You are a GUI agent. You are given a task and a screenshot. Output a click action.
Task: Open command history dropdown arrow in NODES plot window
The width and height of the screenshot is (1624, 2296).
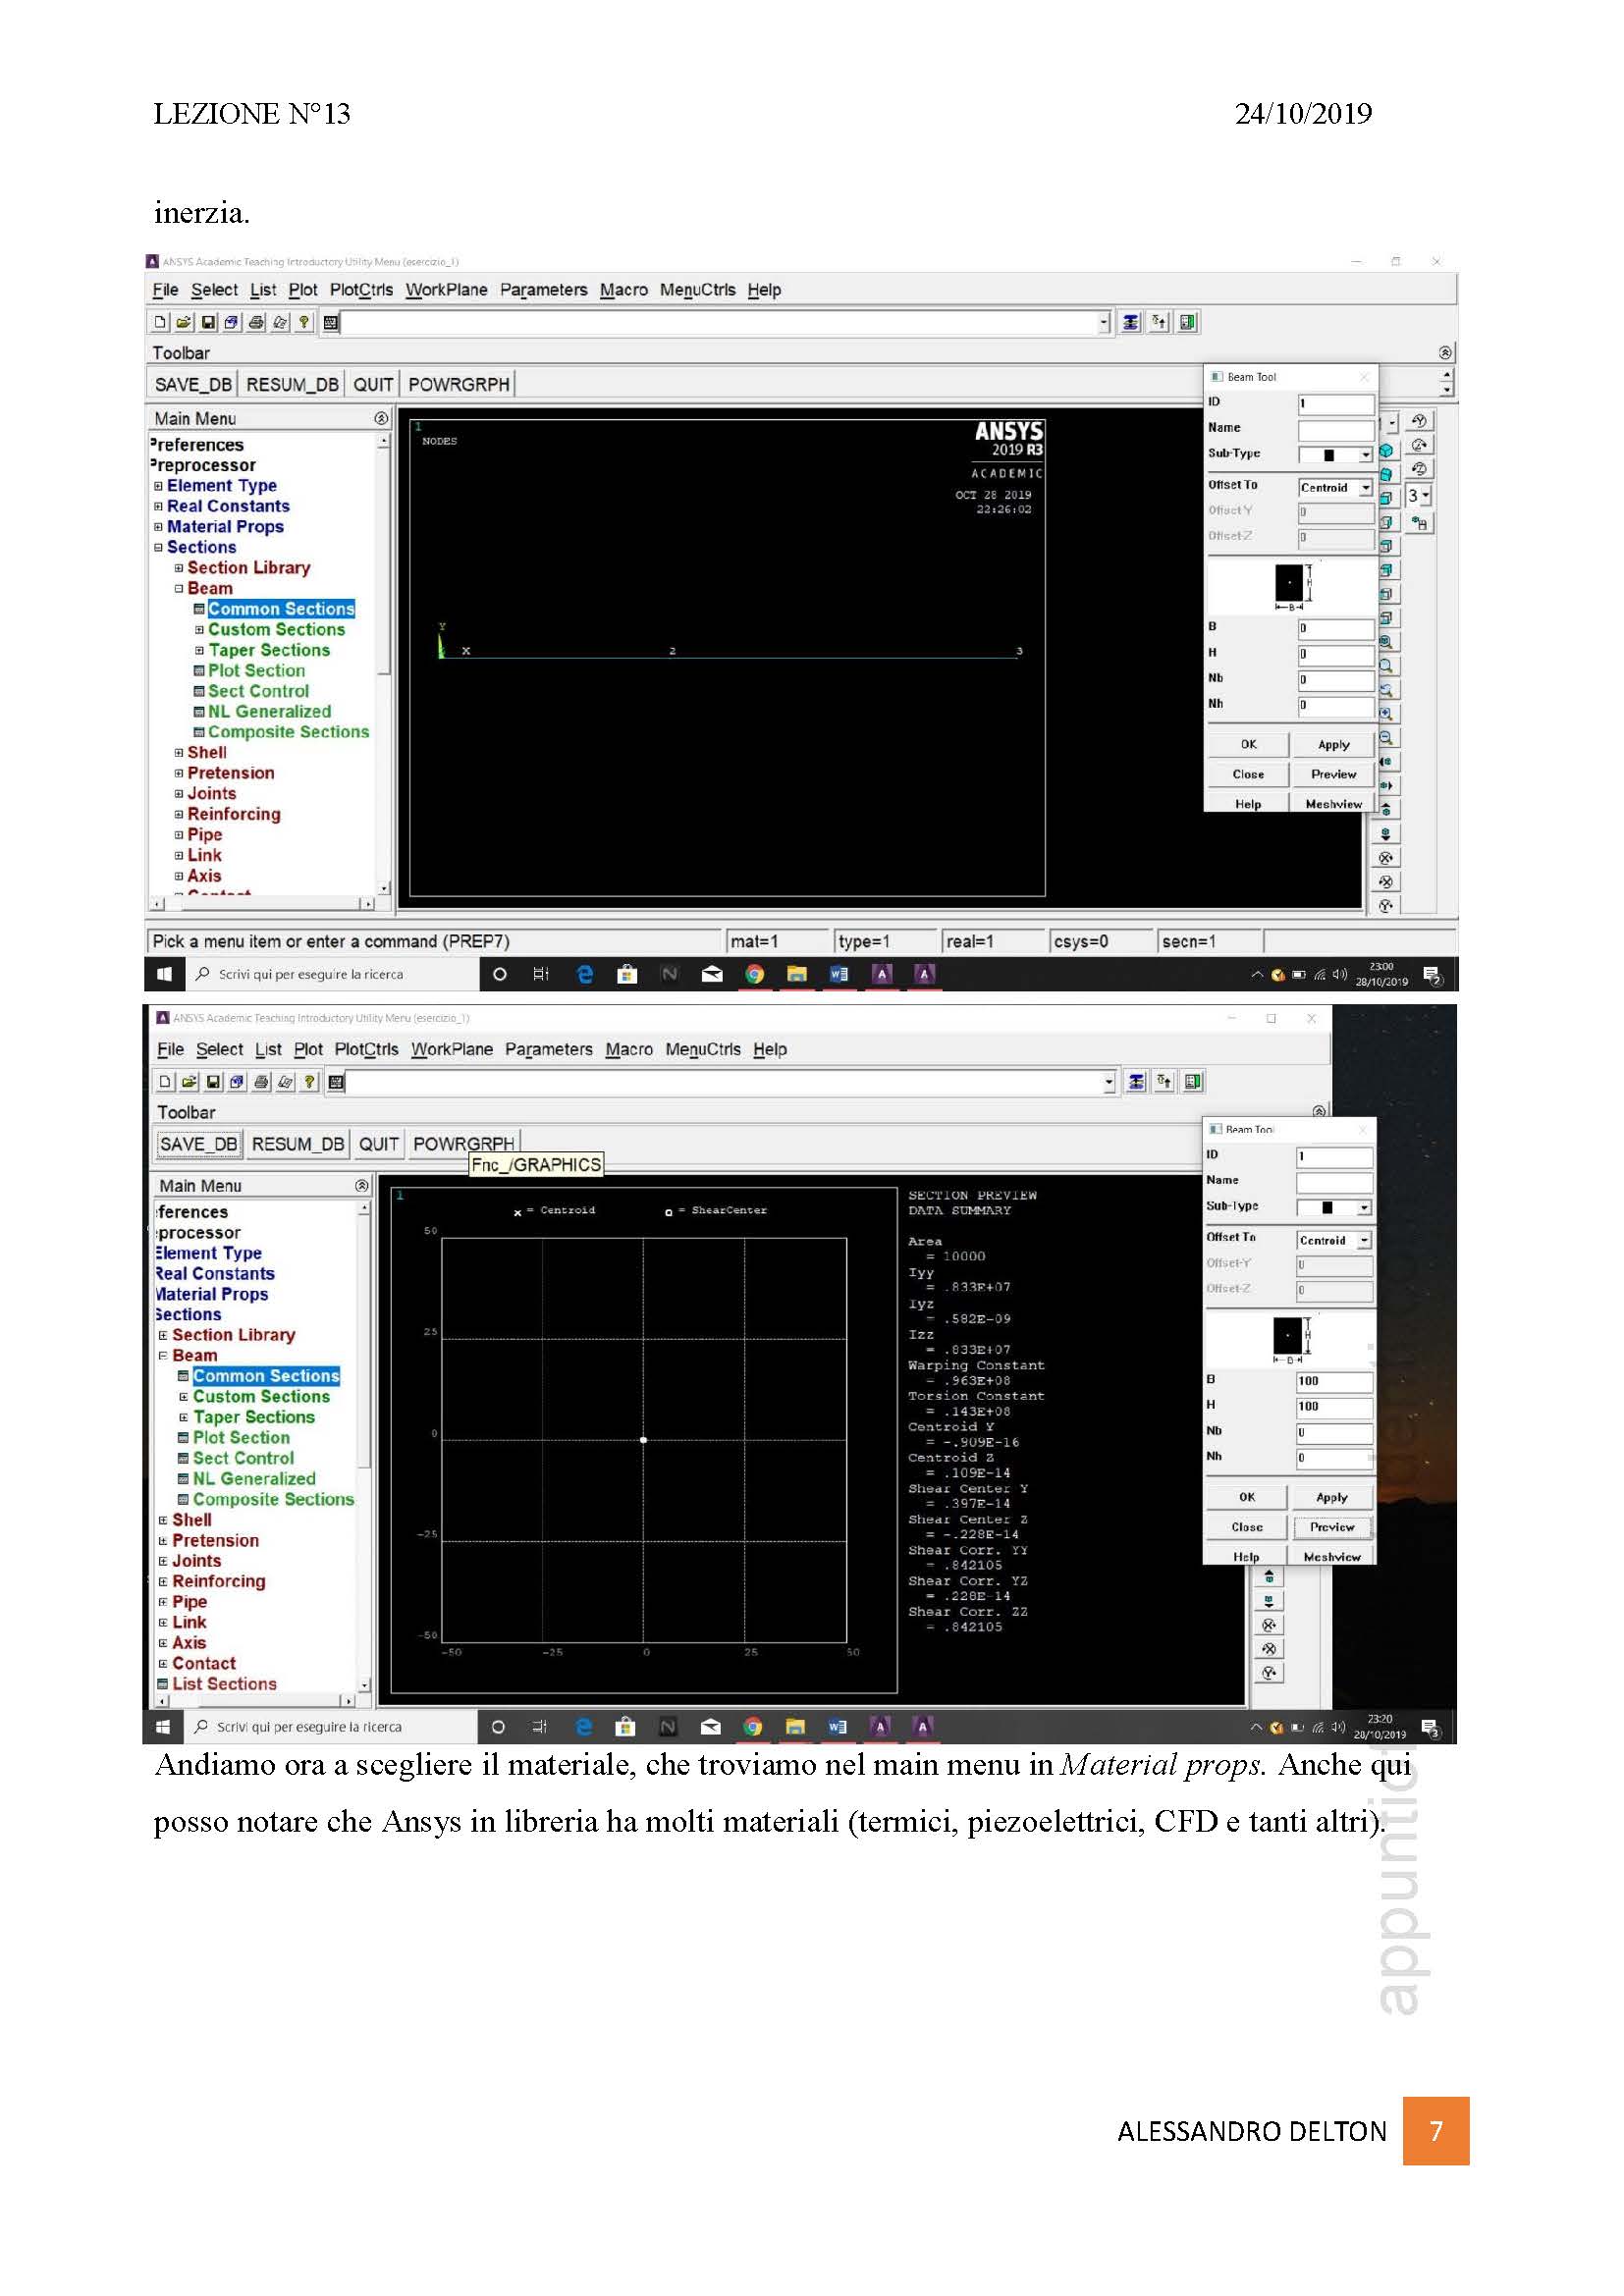(x=1105, y=322)
